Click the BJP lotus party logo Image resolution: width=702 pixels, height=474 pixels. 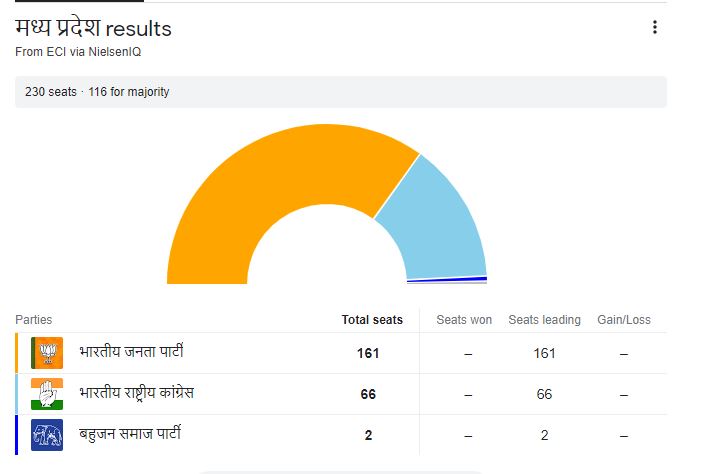pos(47,353)
